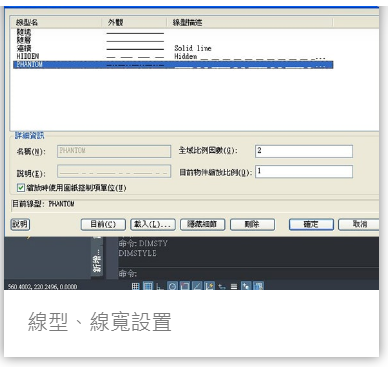Toggle ortho mode icon in status bar
Viewport: 388px width, 367px height.
point(159,286)
